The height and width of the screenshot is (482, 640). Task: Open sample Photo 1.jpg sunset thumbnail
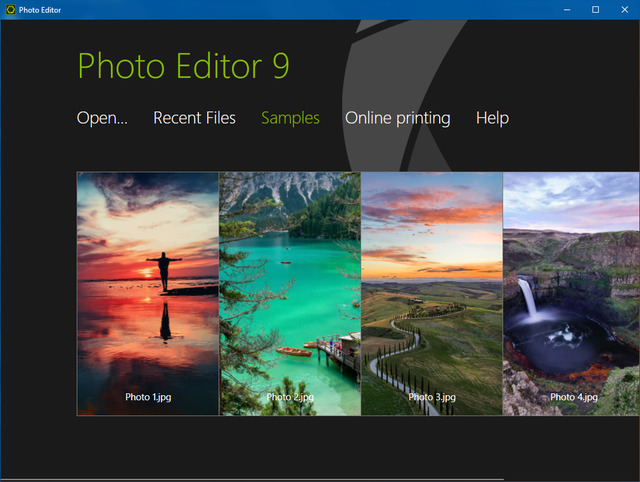[x=148, y=294]
